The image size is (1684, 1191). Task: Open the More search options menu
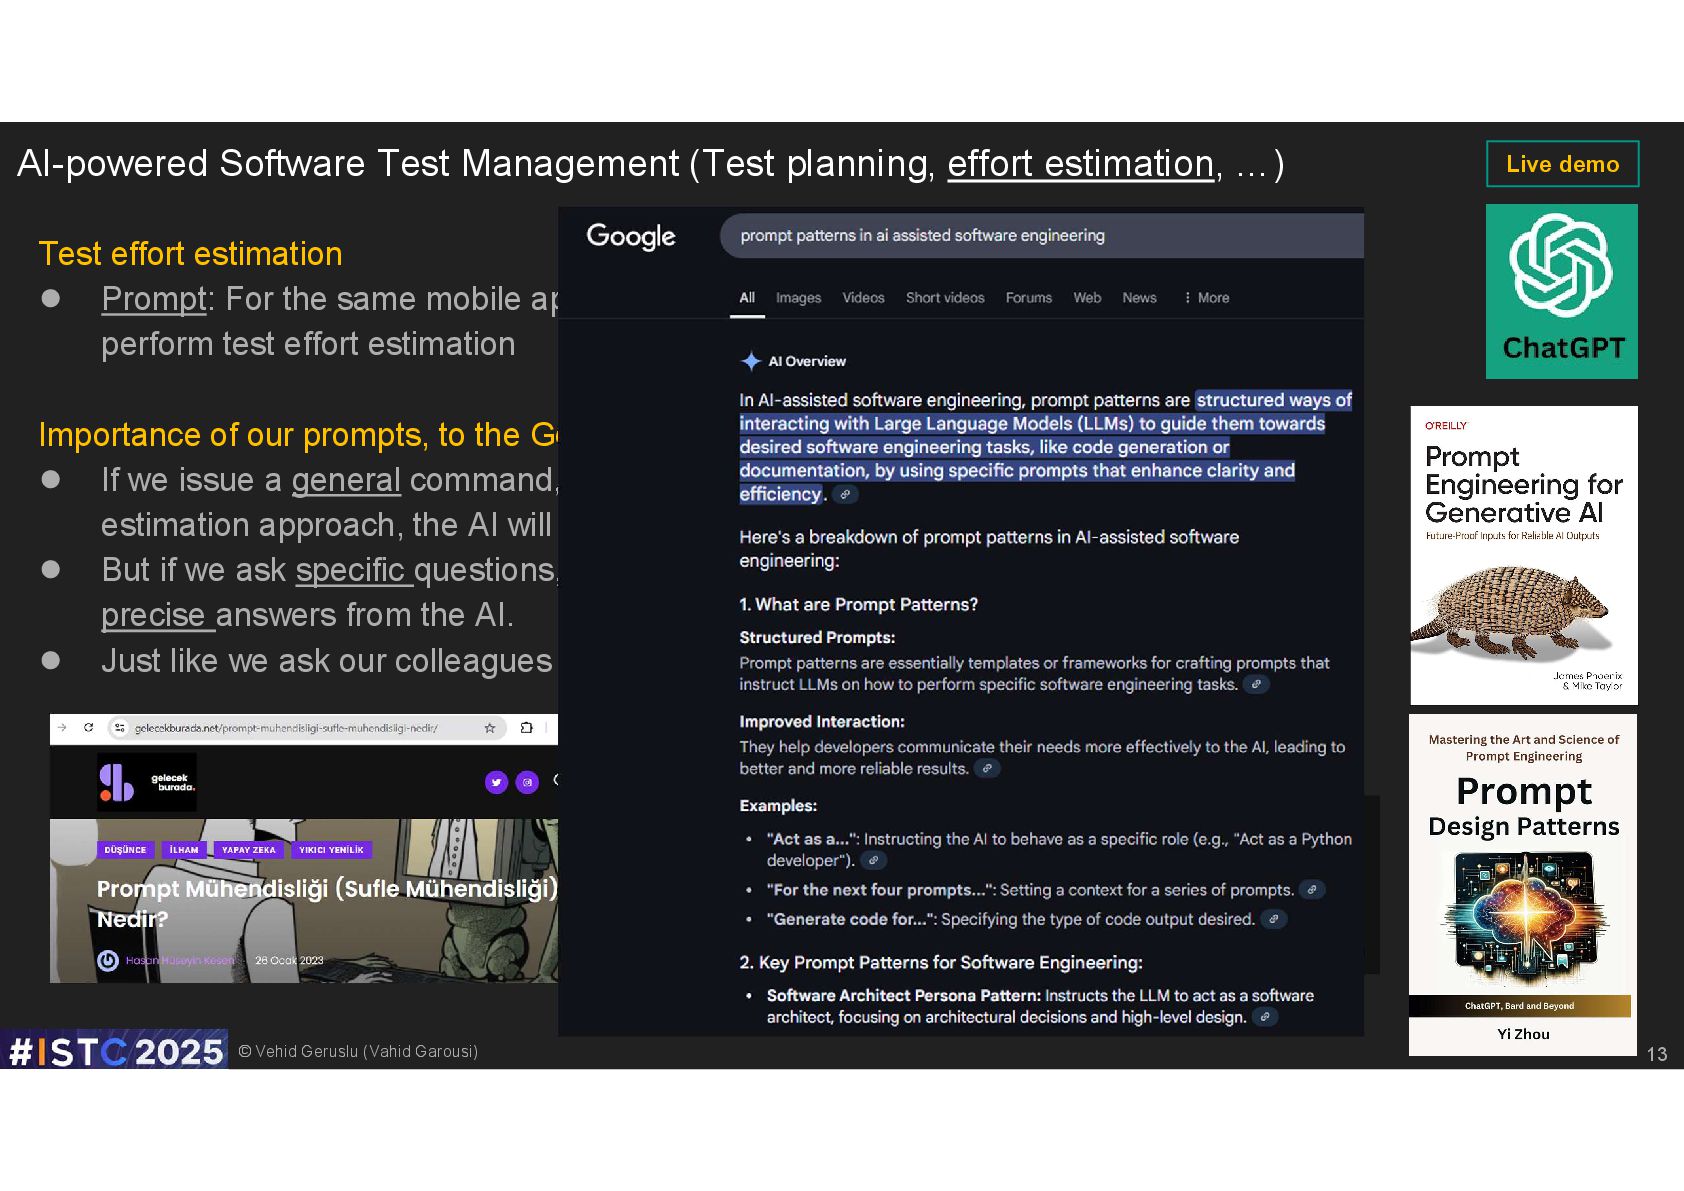pos(1206,298)
